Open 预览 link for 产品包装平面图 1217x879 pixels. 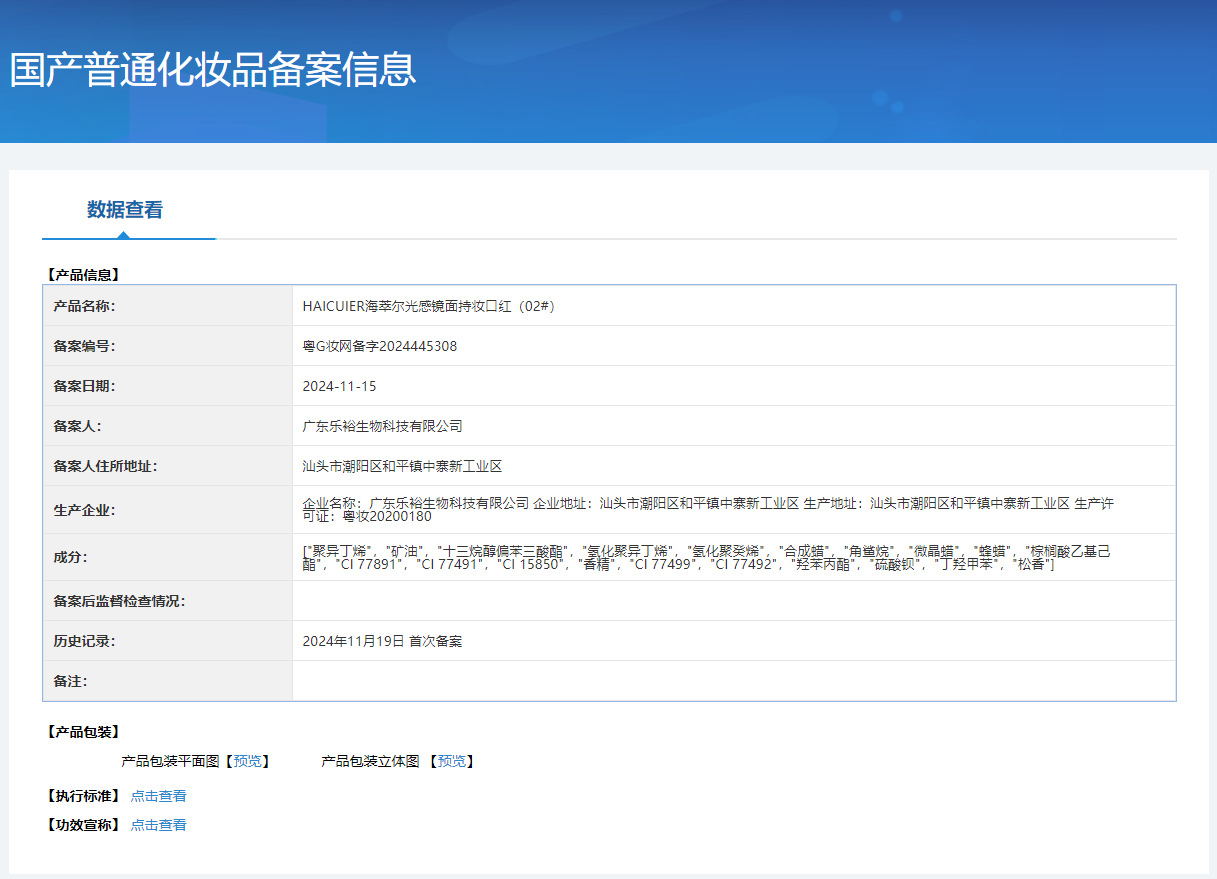pos(247,761)
